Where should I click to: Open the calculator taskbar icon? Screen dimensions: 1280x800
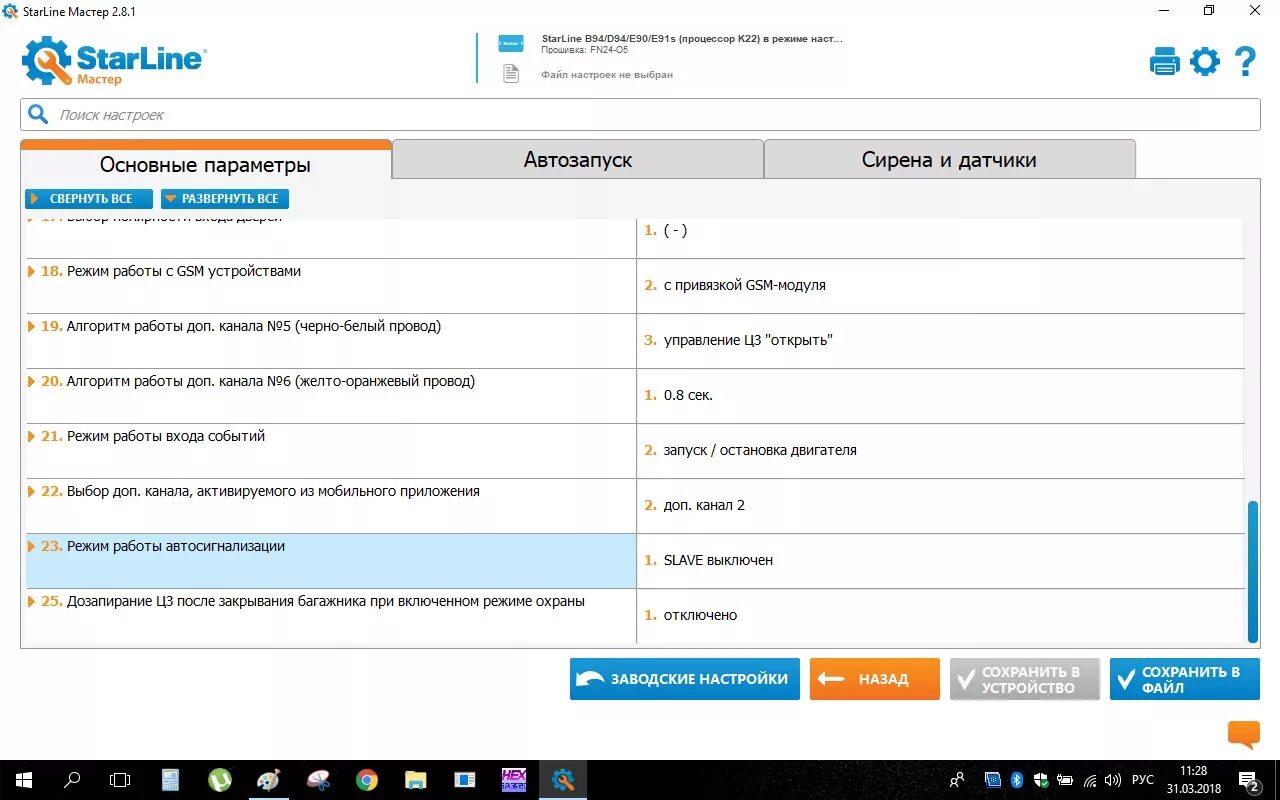click(170, 780)
